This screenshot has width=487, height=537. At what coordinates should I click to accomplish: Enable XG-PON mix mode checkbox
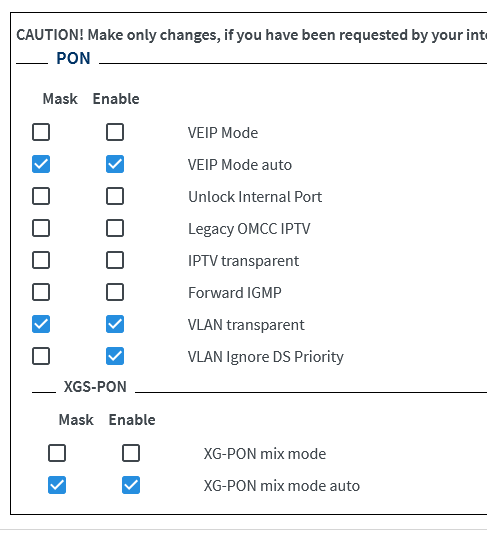point(131,453)
